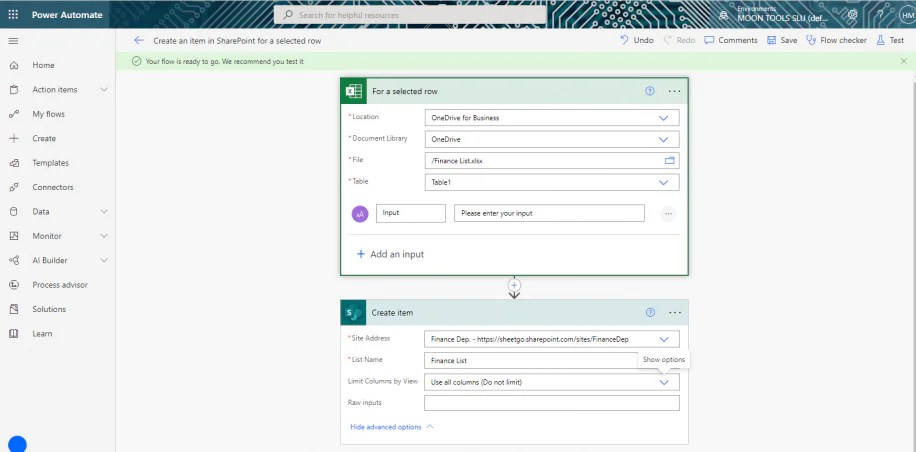Expand the Data section chevron
The image size is (916, 452).
(x=104, y=212)
